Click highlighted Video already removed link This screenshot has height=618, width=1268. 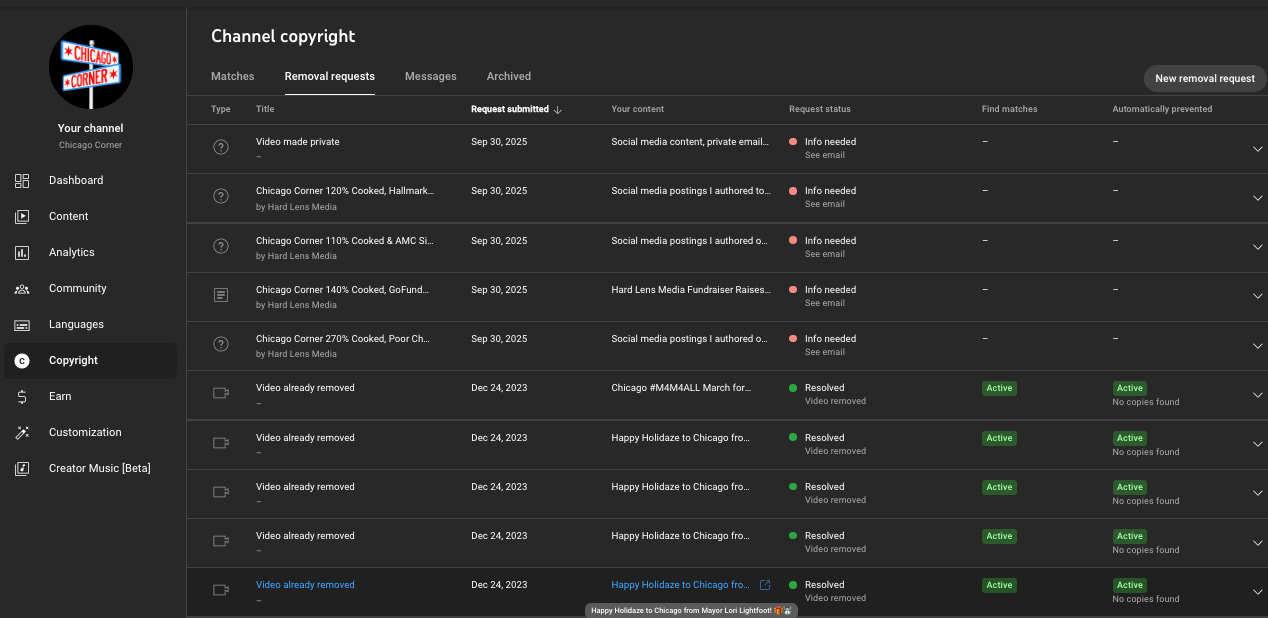click(x=305, y=585)
